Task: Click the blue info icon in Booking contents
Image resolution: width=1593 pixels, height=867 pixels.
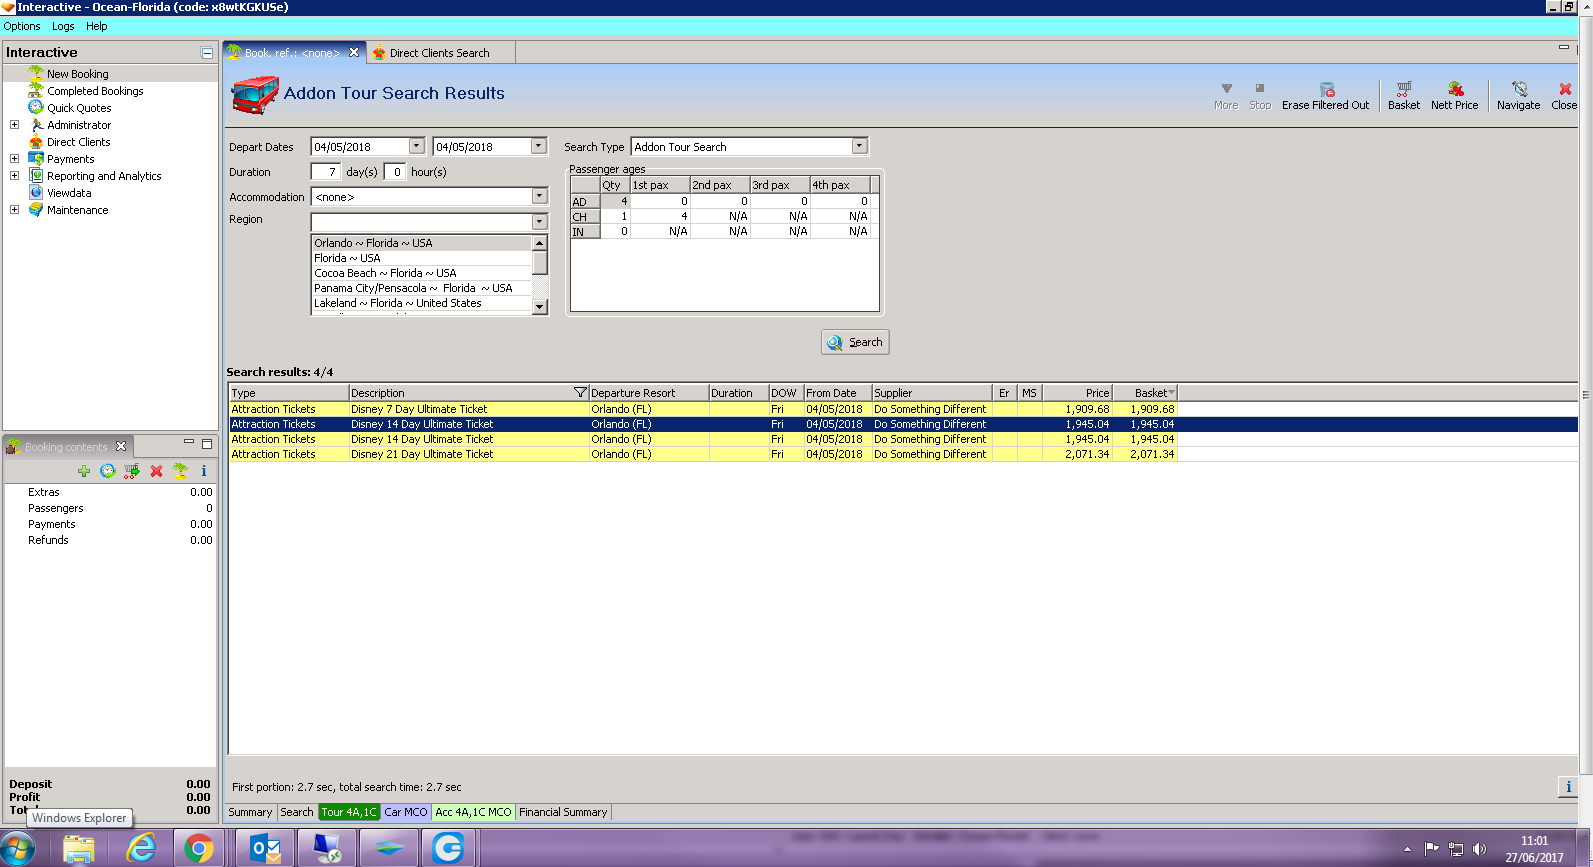Action: [x=204, y=471]
